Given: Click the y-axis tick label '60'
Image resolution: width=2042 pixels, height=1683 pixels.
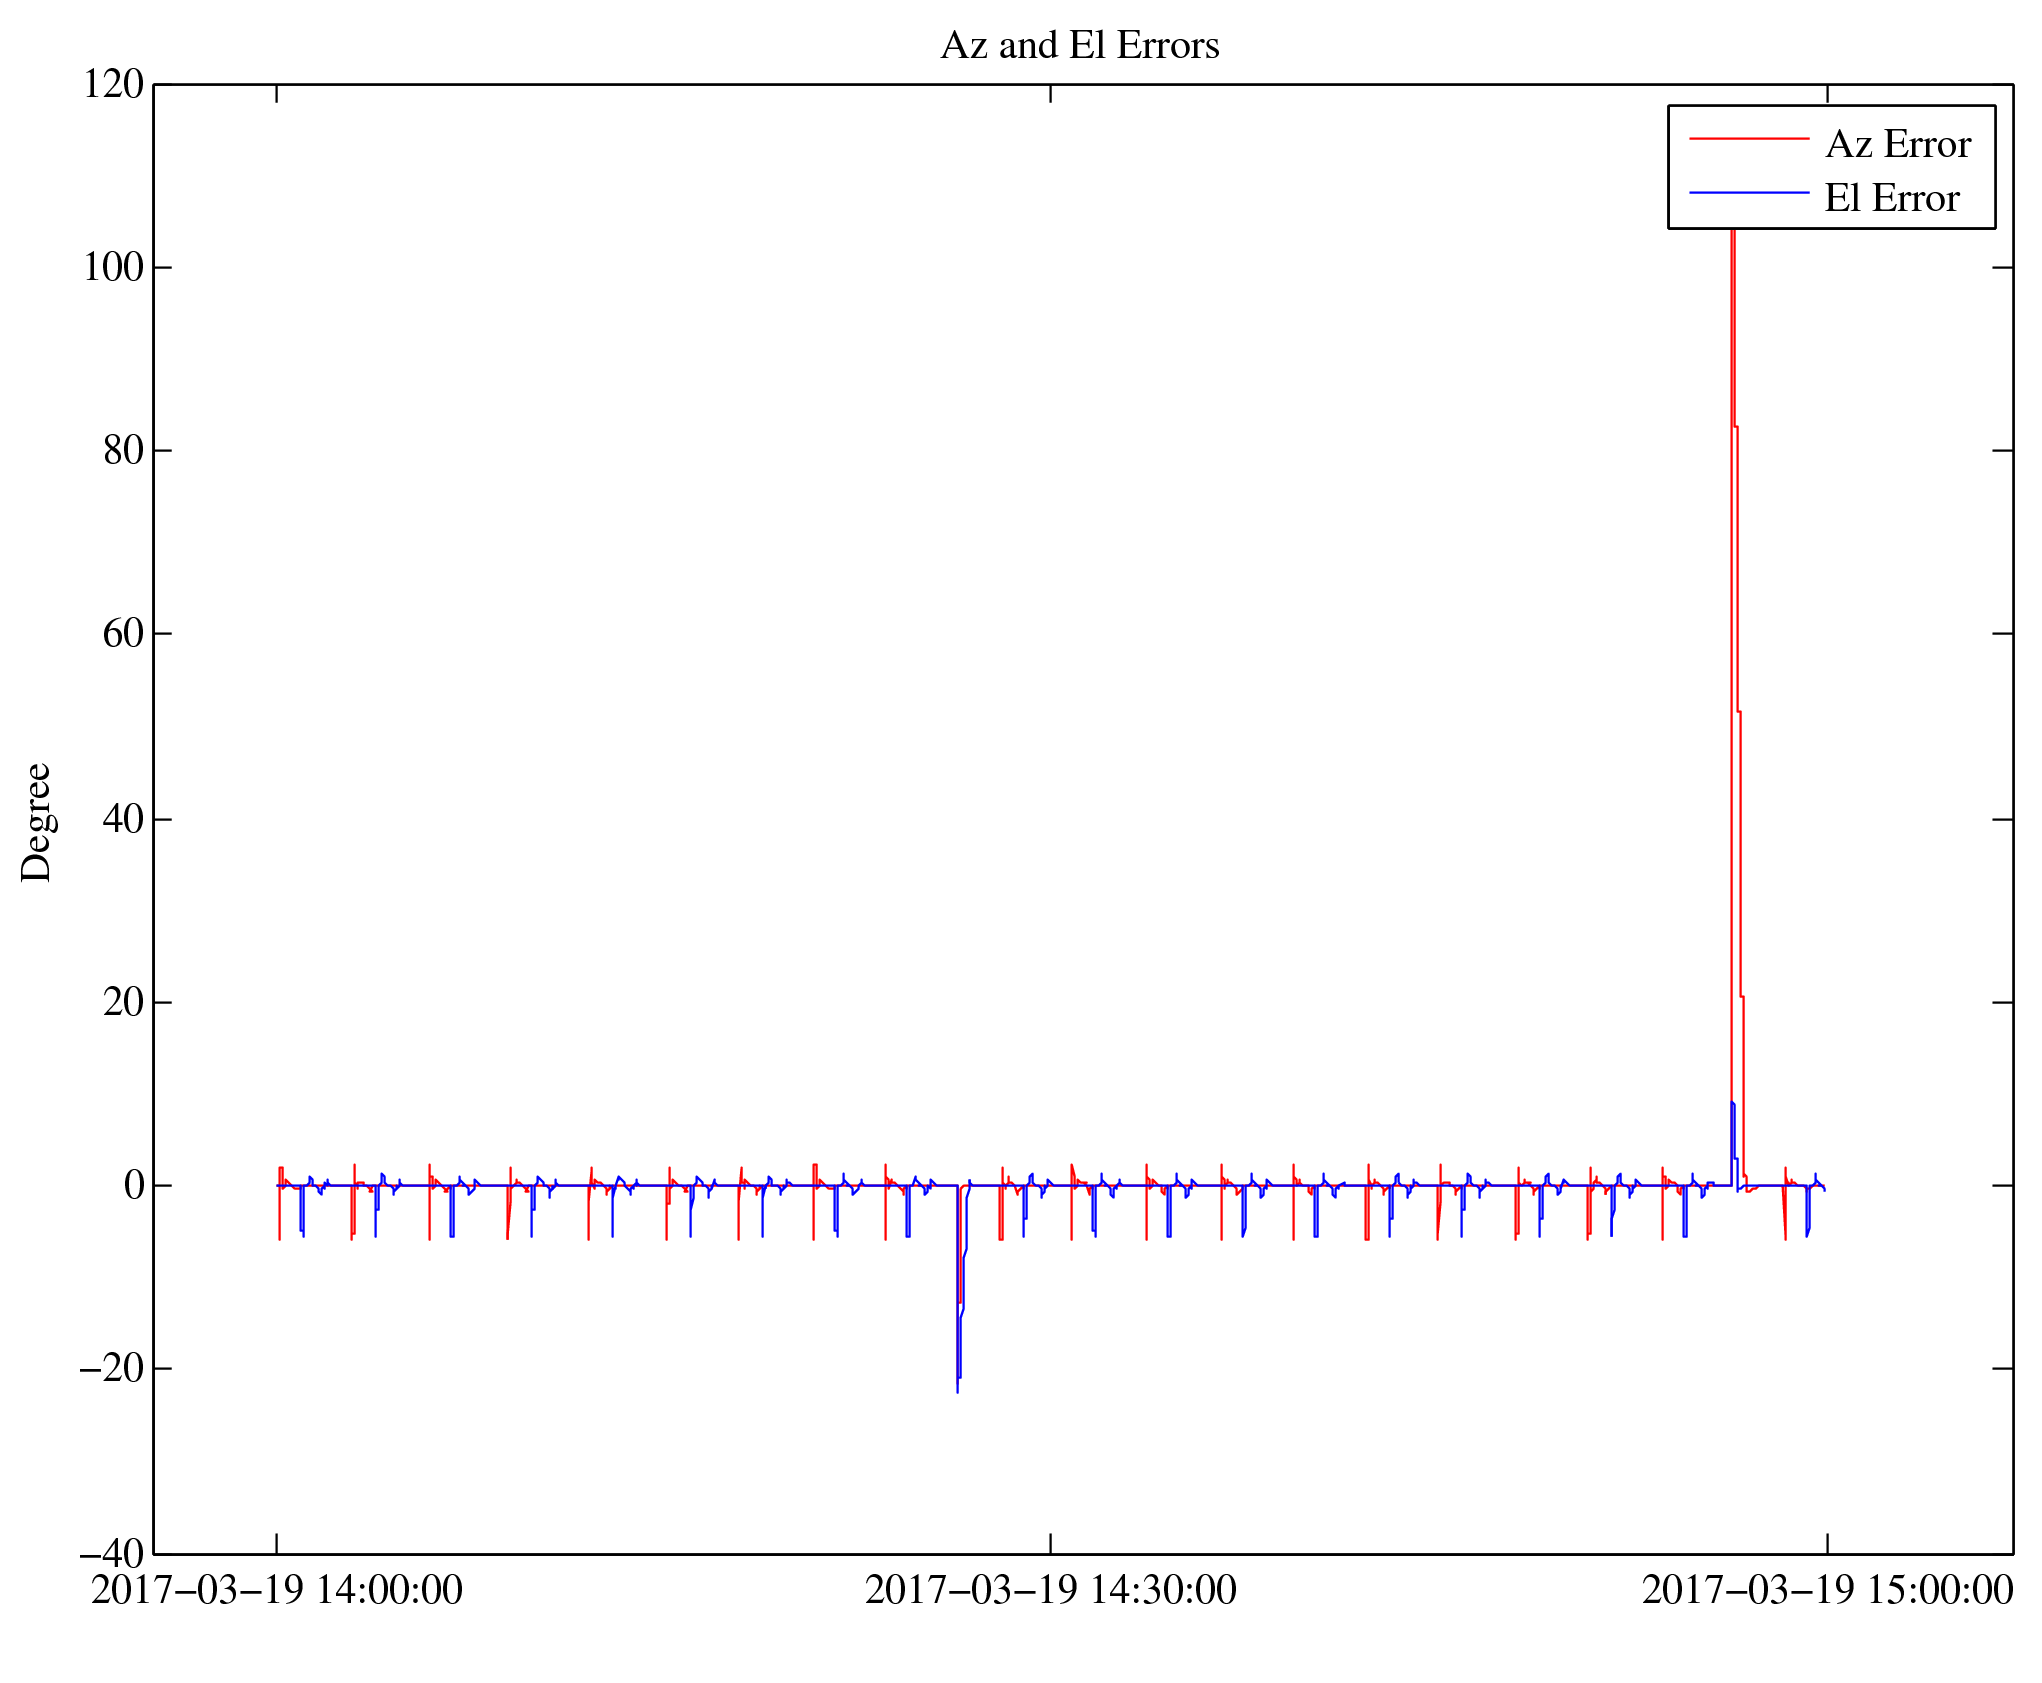Looking at the screenshot, I should tap(124, 633).
